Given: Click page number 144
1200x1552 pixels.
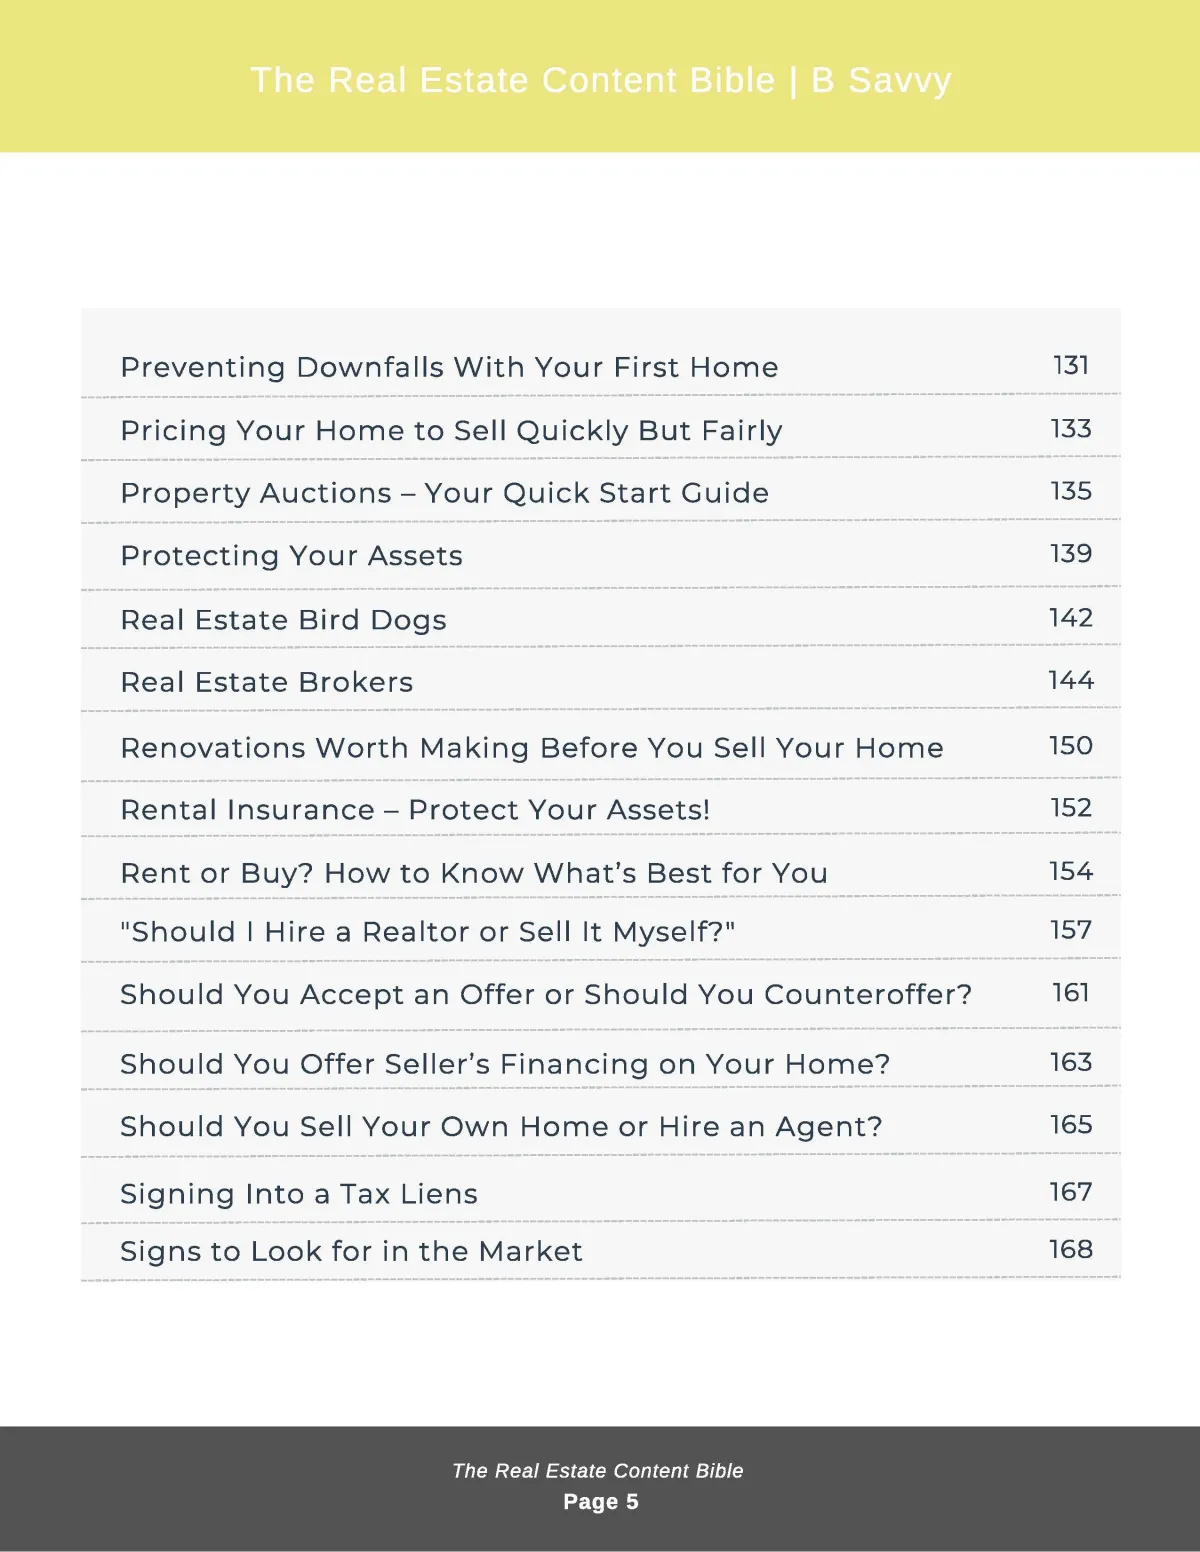Looking at the screenshot, I should [1071, 680].
